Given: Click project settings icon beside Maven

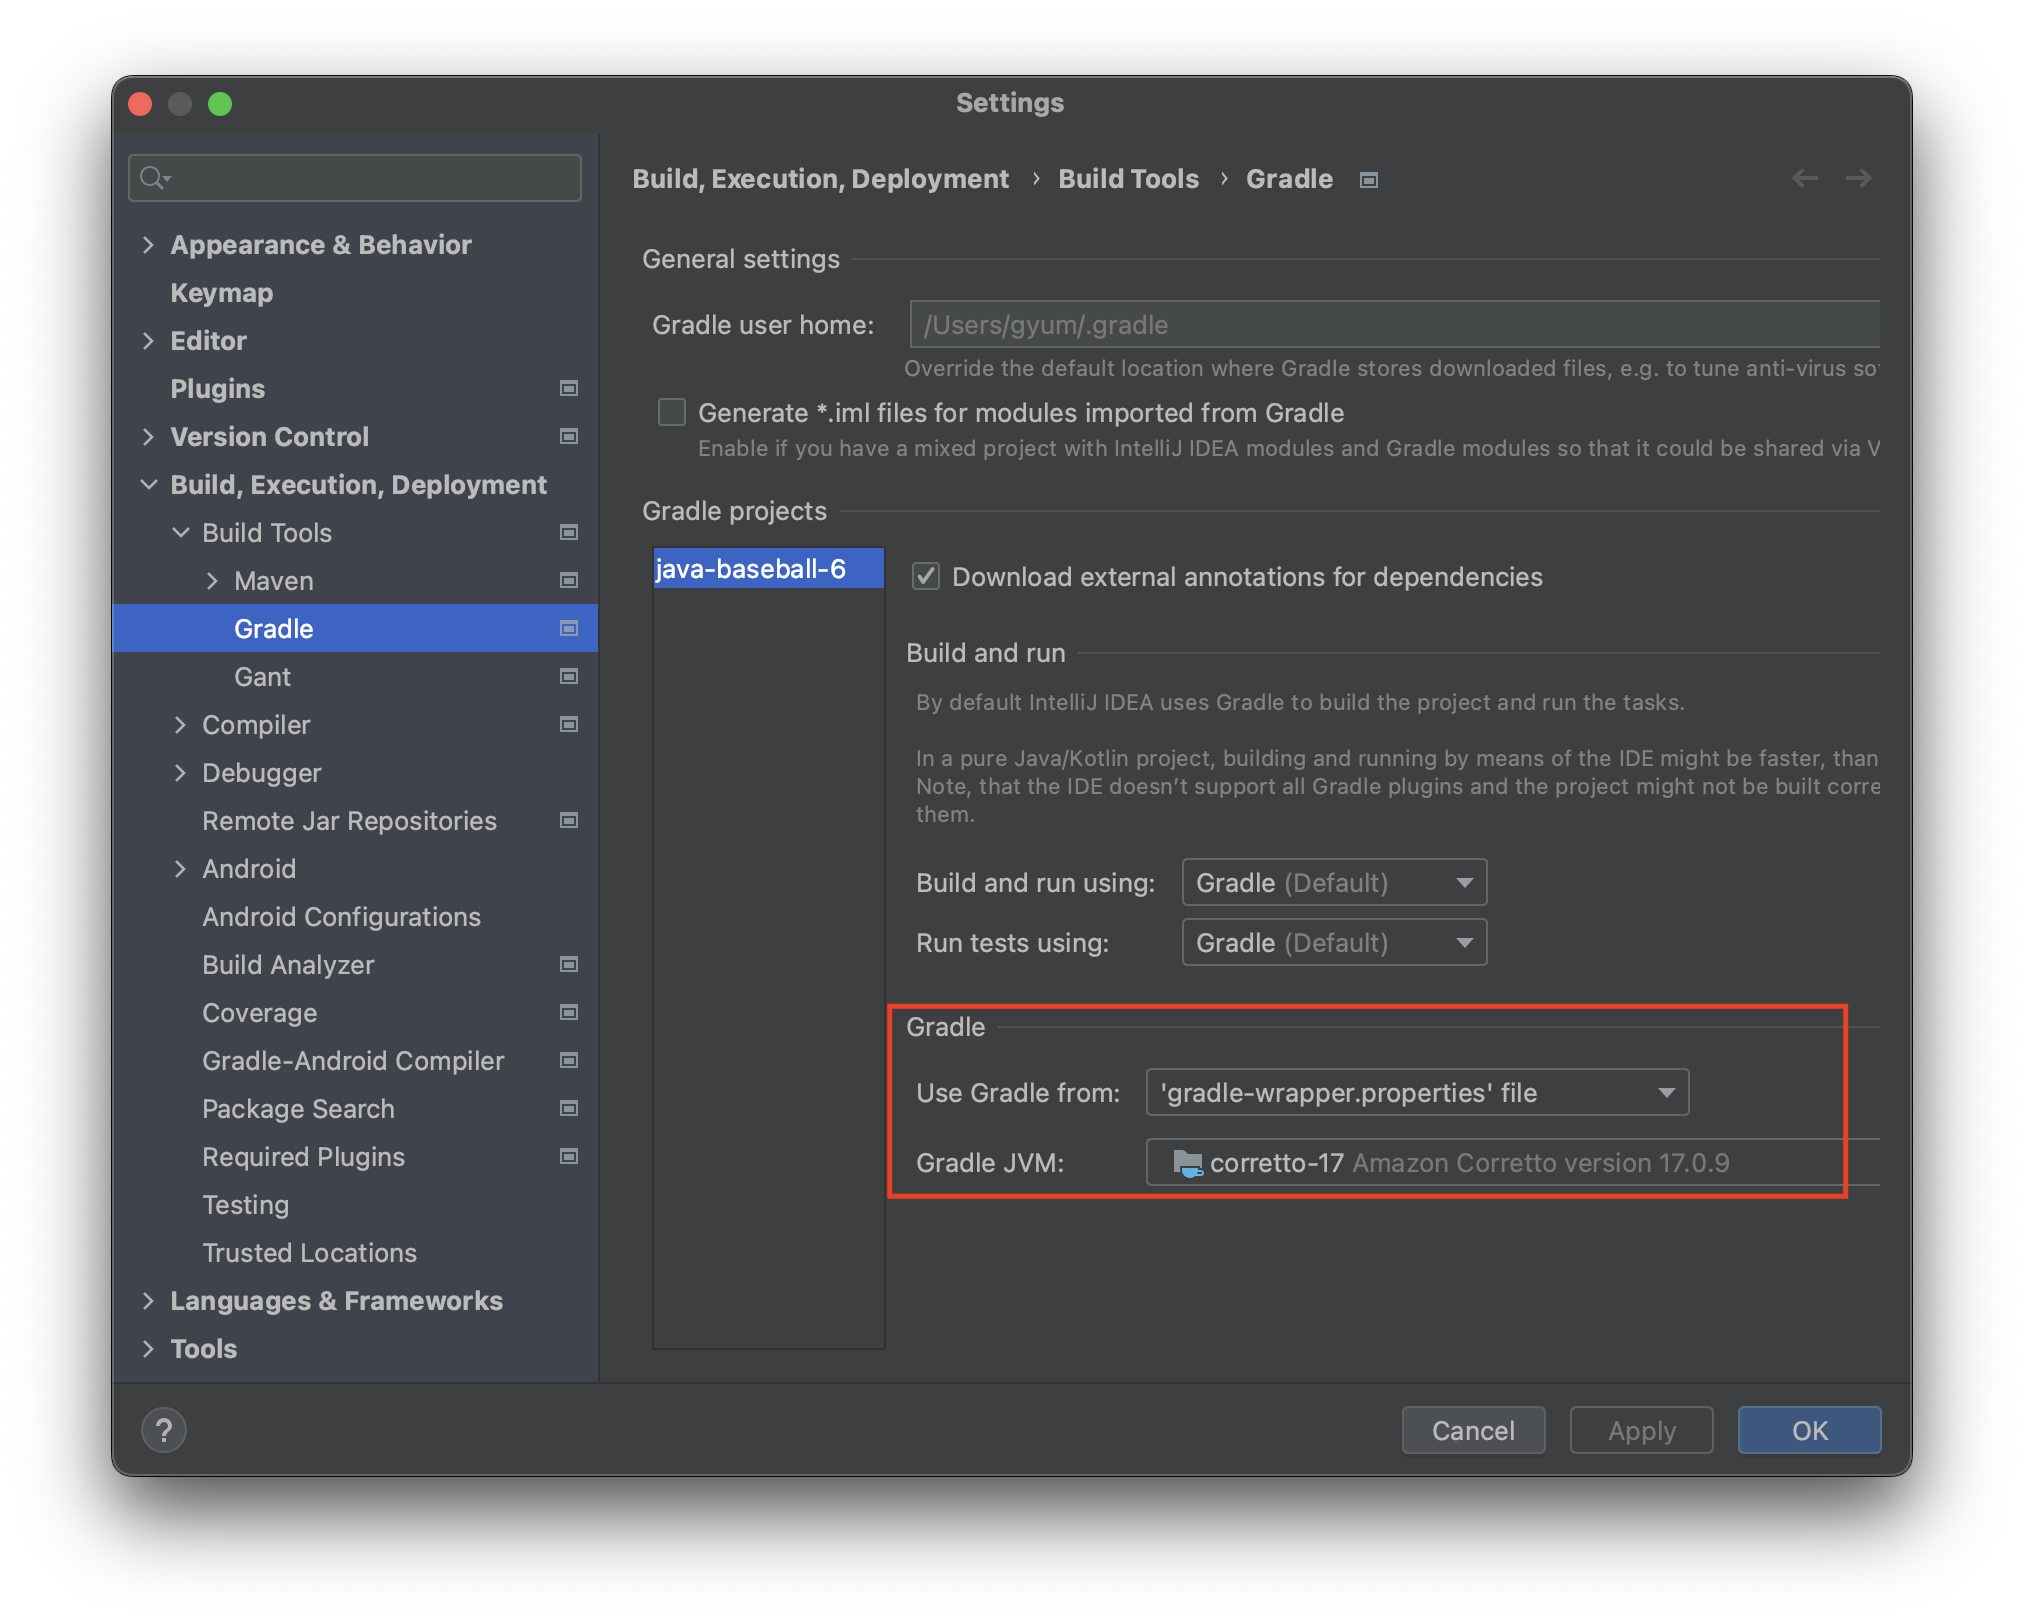Looking at the screenshot, I should click(569, 581).
